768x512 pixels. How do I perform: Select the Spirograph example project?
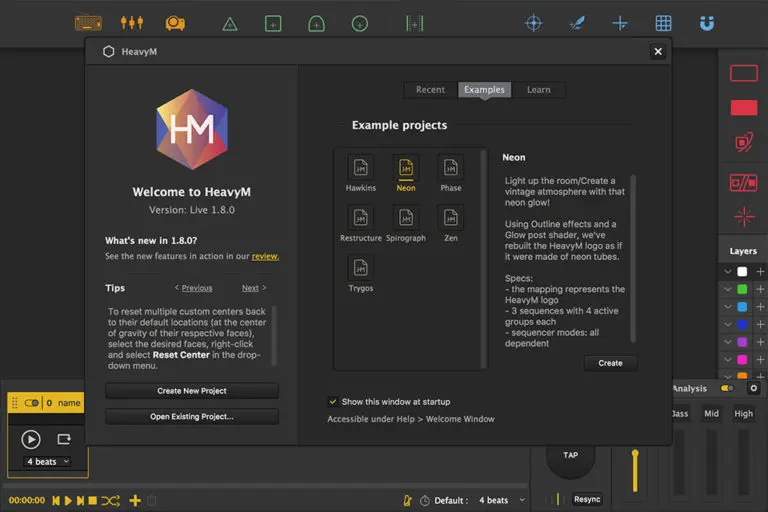coord(406,223)
